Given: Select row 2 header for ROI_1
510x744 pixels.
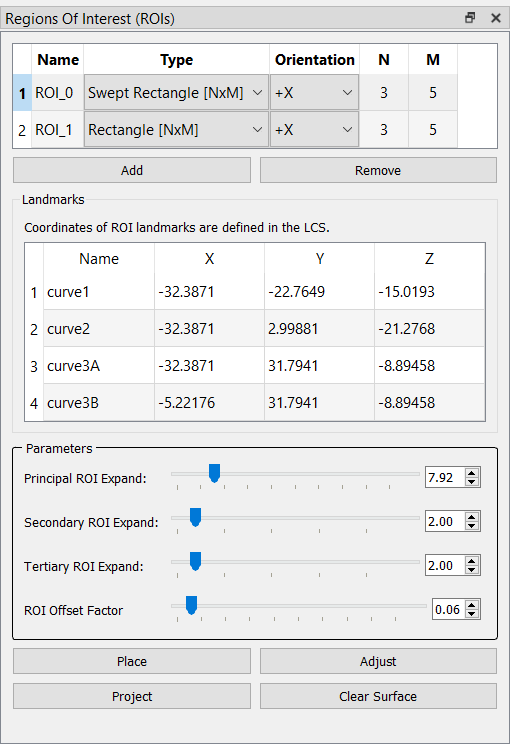Looking at the screenshot, I should [x=22, y=130].
